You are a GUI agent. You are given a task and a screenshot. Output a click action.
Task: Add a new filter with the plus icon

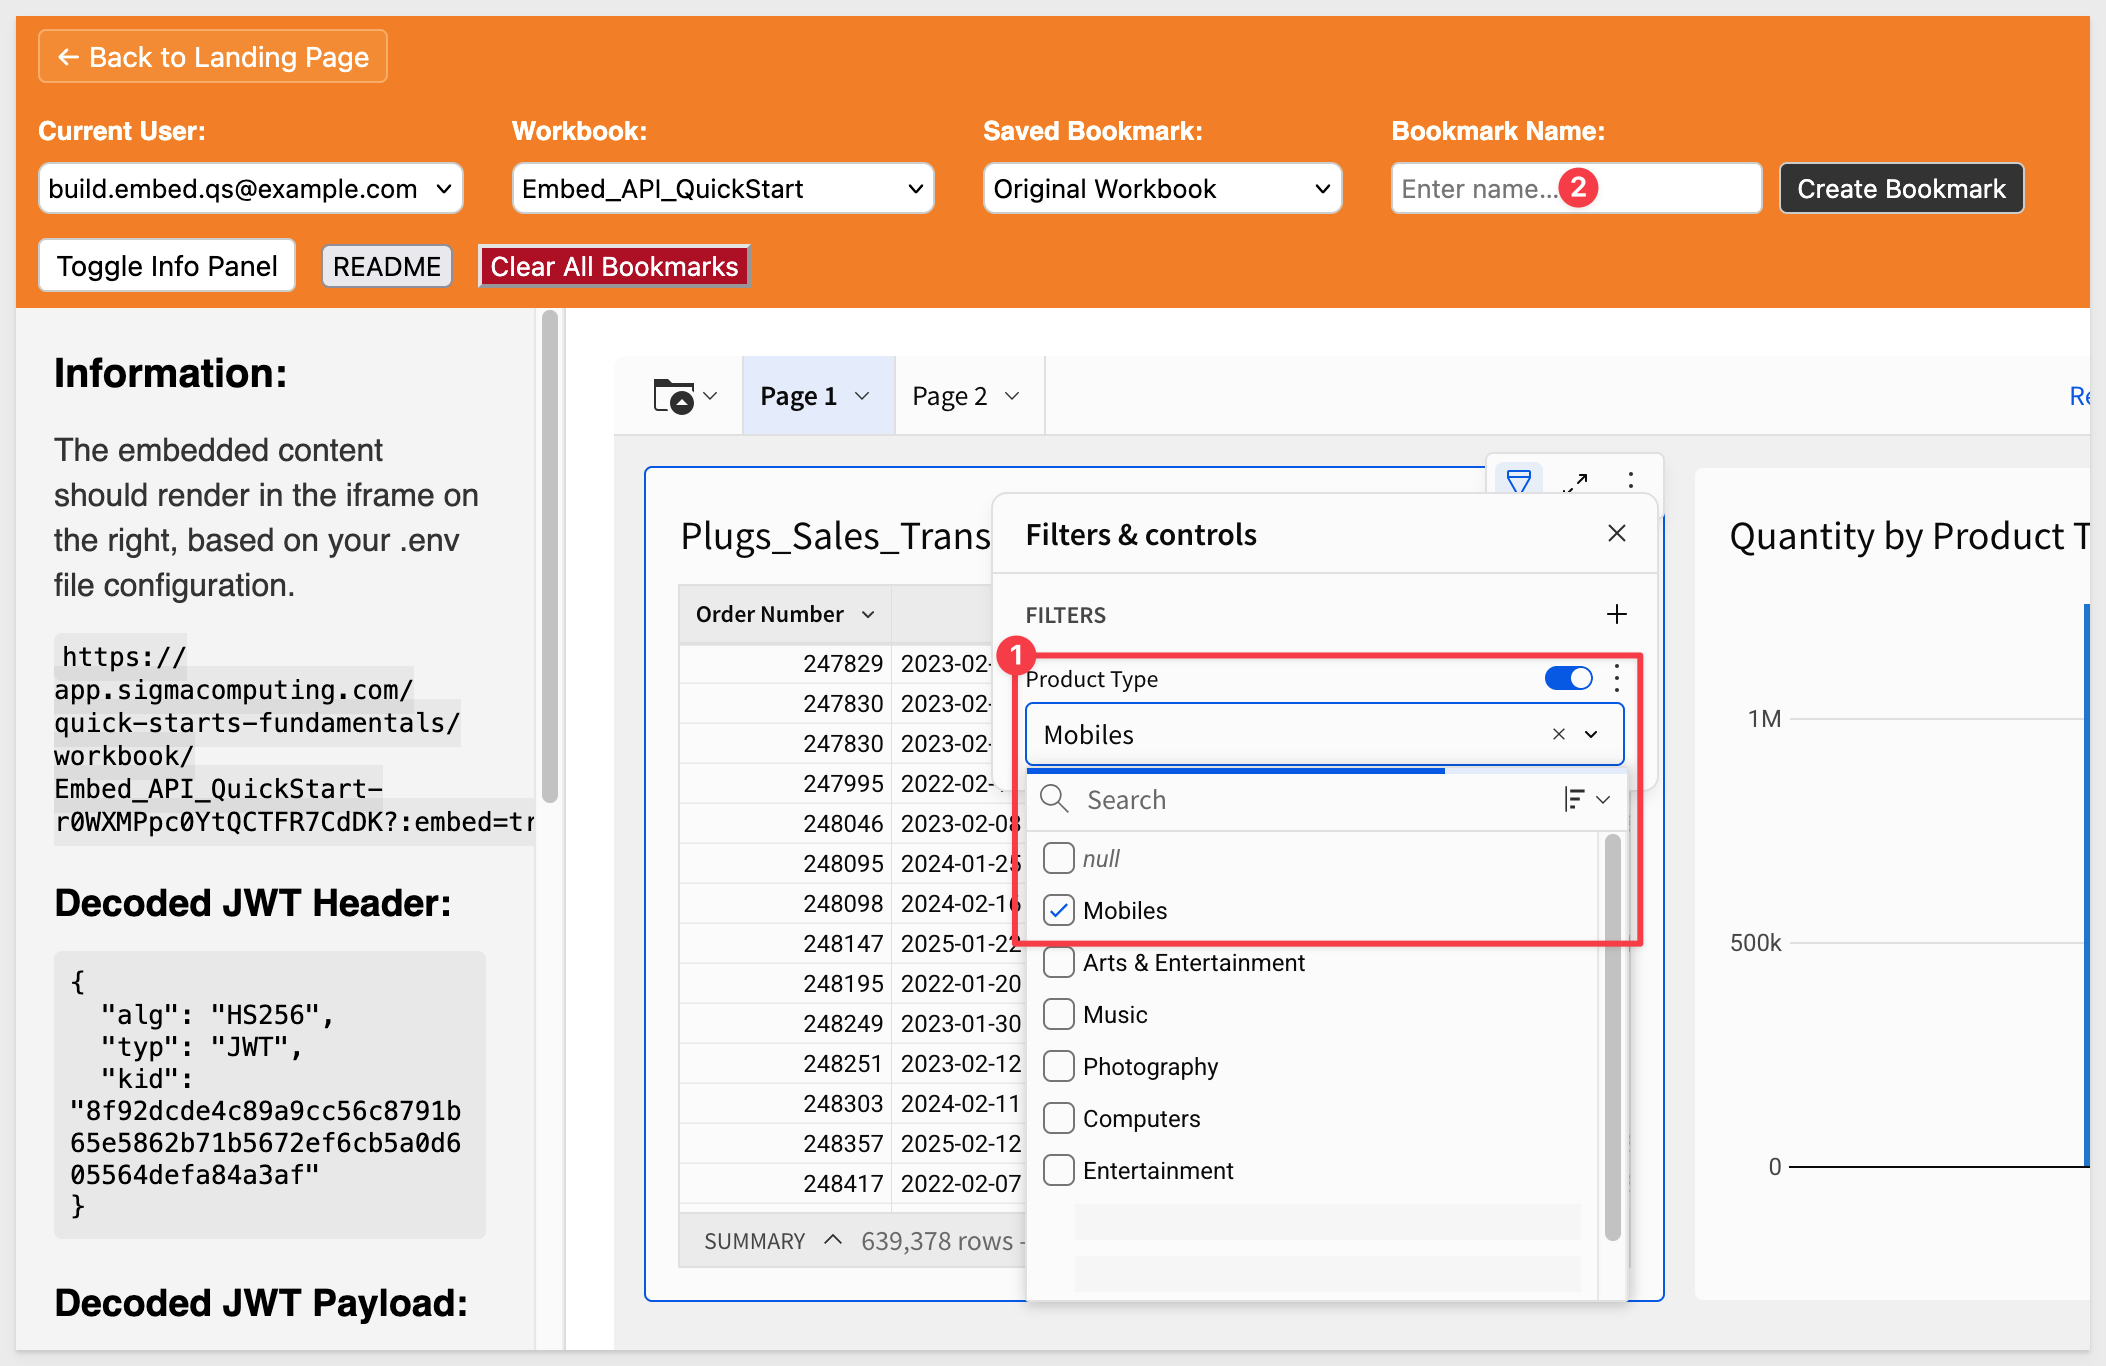1616,614
